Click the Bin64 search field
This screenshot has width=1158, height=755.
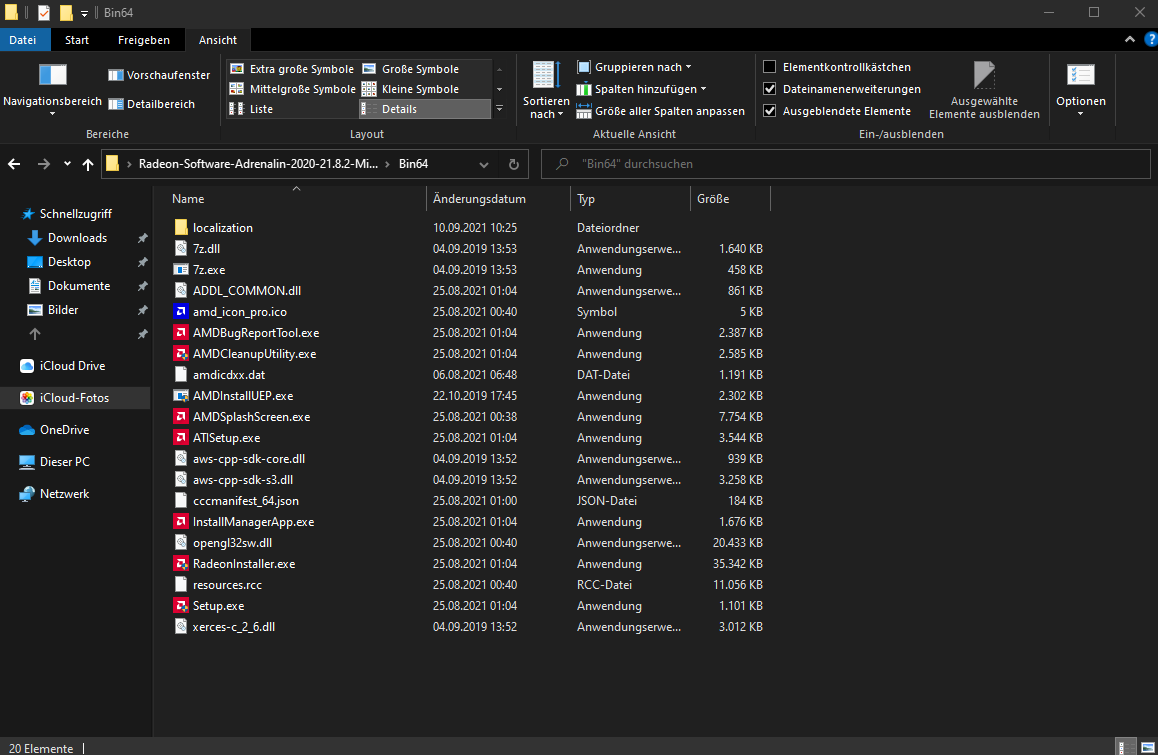pos(846,164)
